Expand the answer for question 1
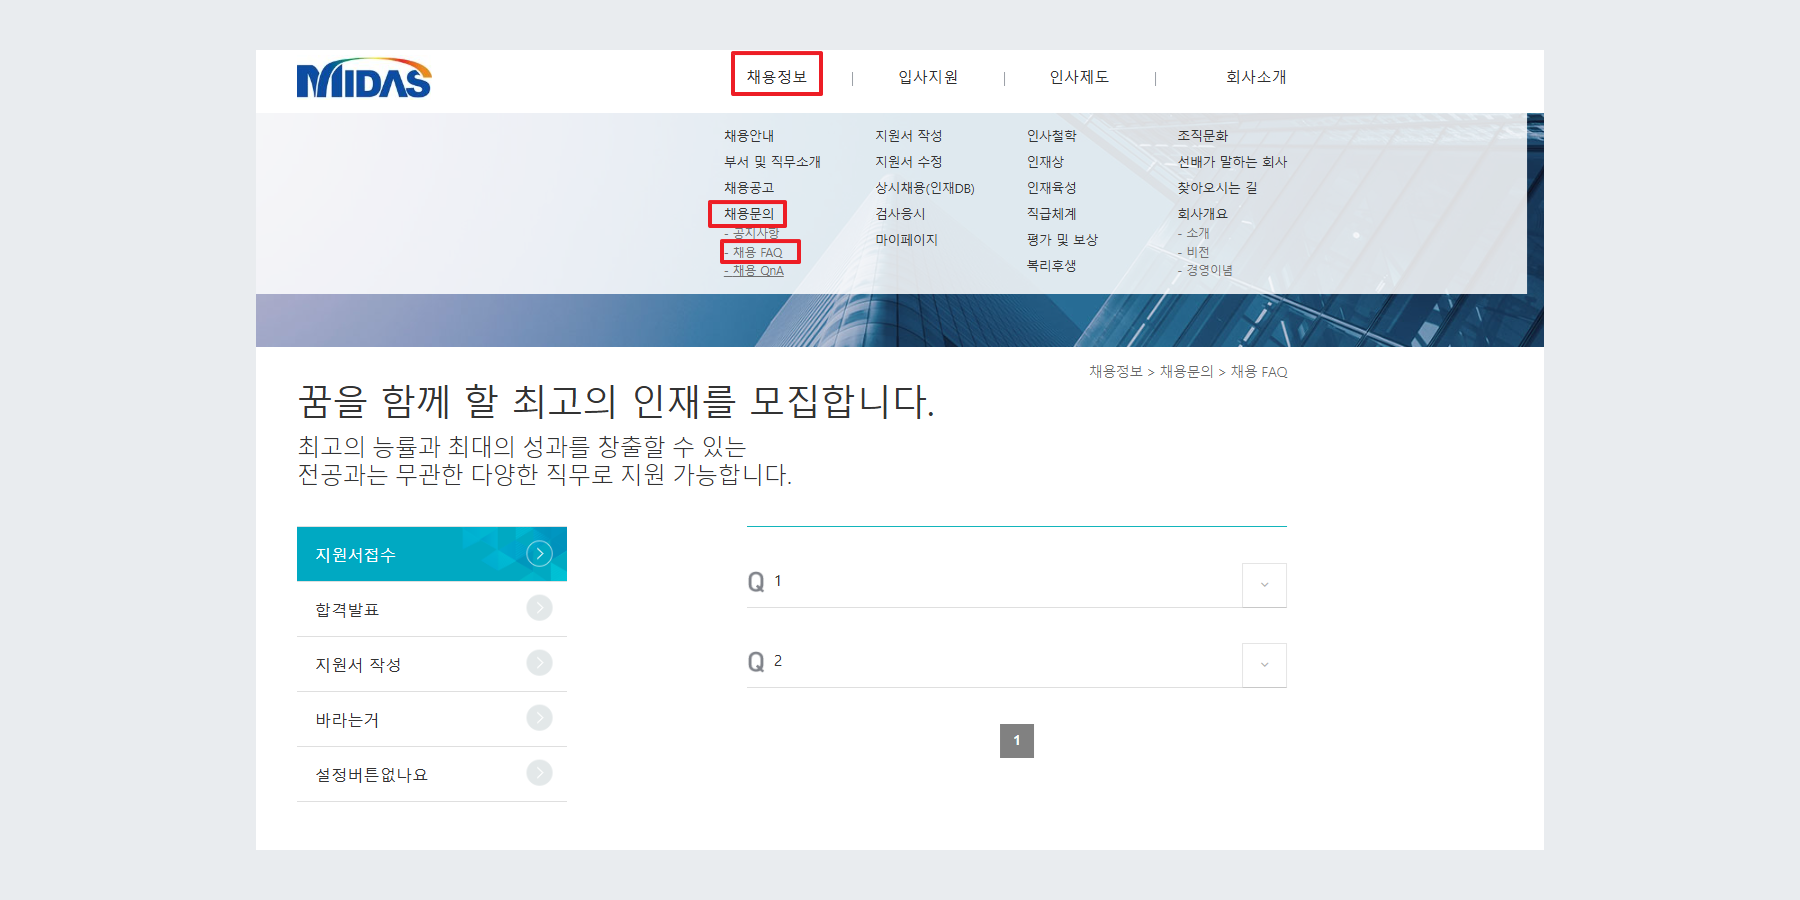 pyautogui.click(x=1263, y=586)
